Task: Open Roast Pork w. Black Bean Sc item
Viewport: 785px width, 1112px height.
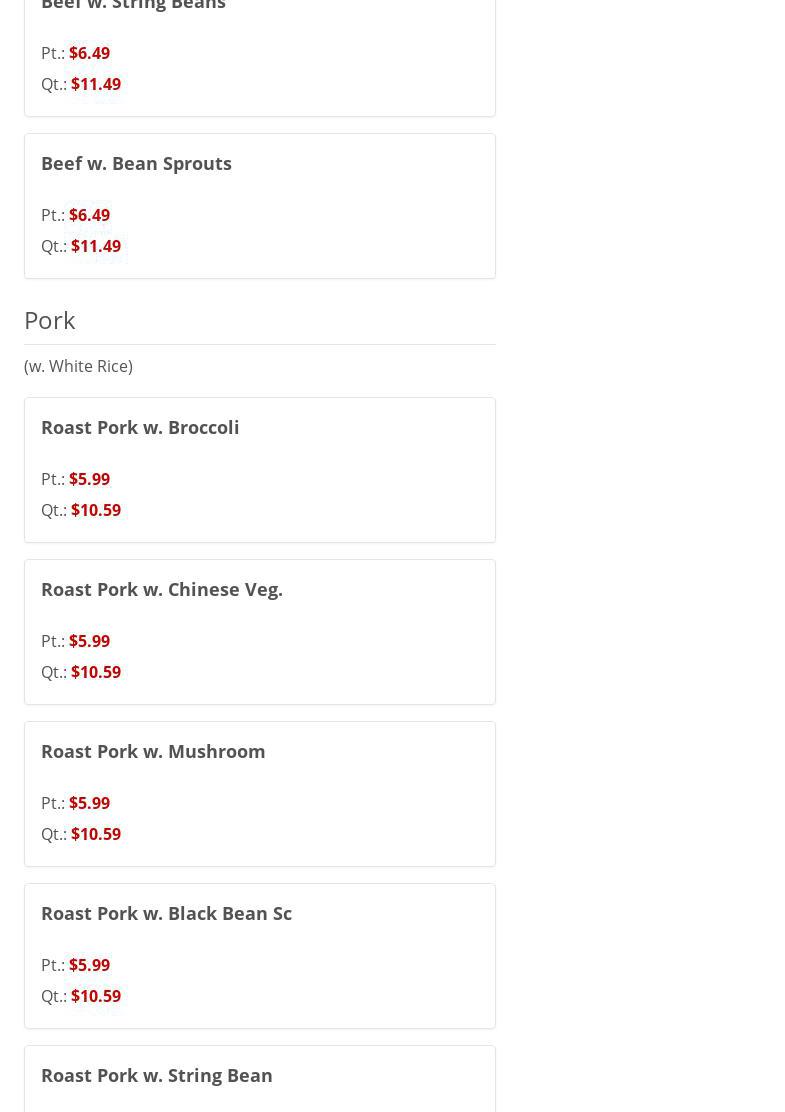Action: pyautogui.click(x=166, y=913)
